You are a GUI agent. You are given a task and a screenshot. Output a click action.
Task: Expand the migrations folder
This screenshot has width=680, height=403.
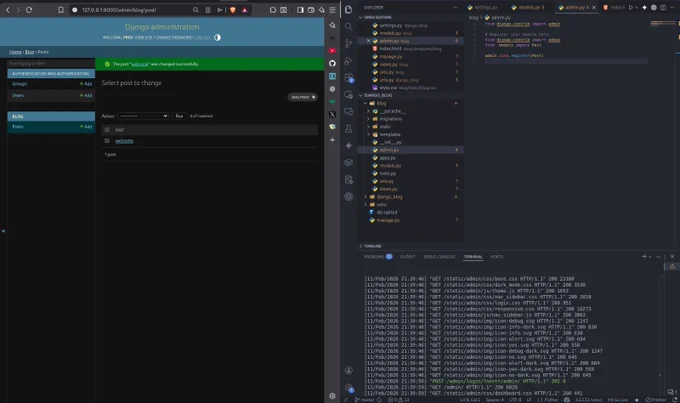[x=369, y=119]
